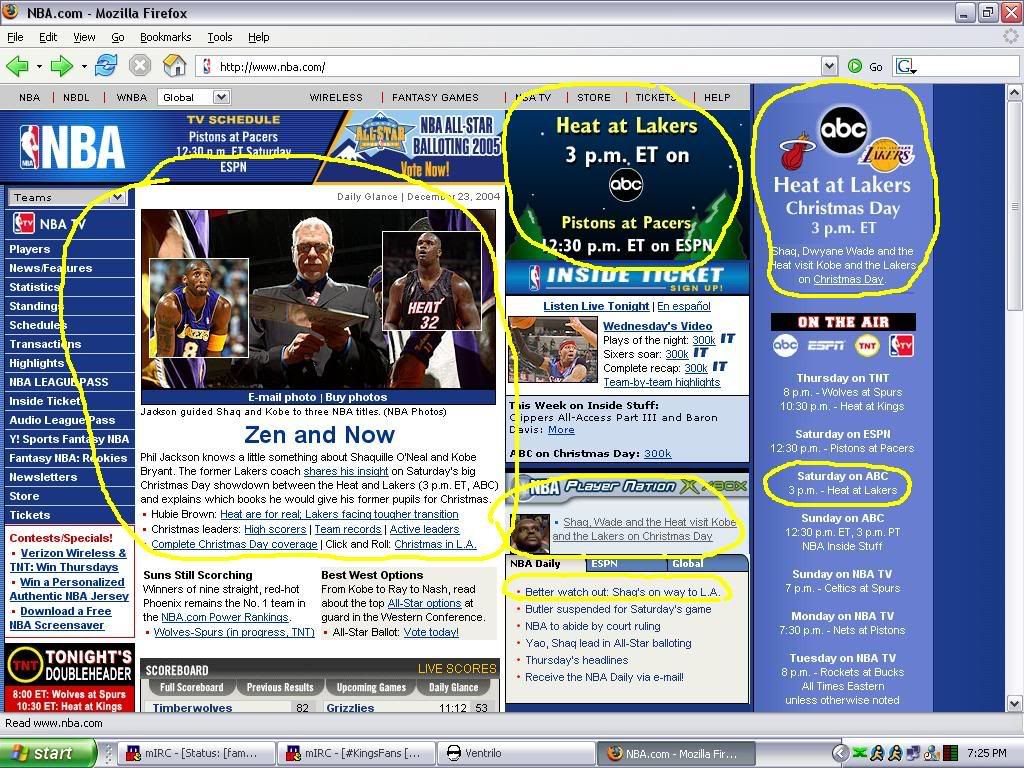
Task: Stop loading with the Stop icon
Action: pyautogui.click(x=140, y=66)
